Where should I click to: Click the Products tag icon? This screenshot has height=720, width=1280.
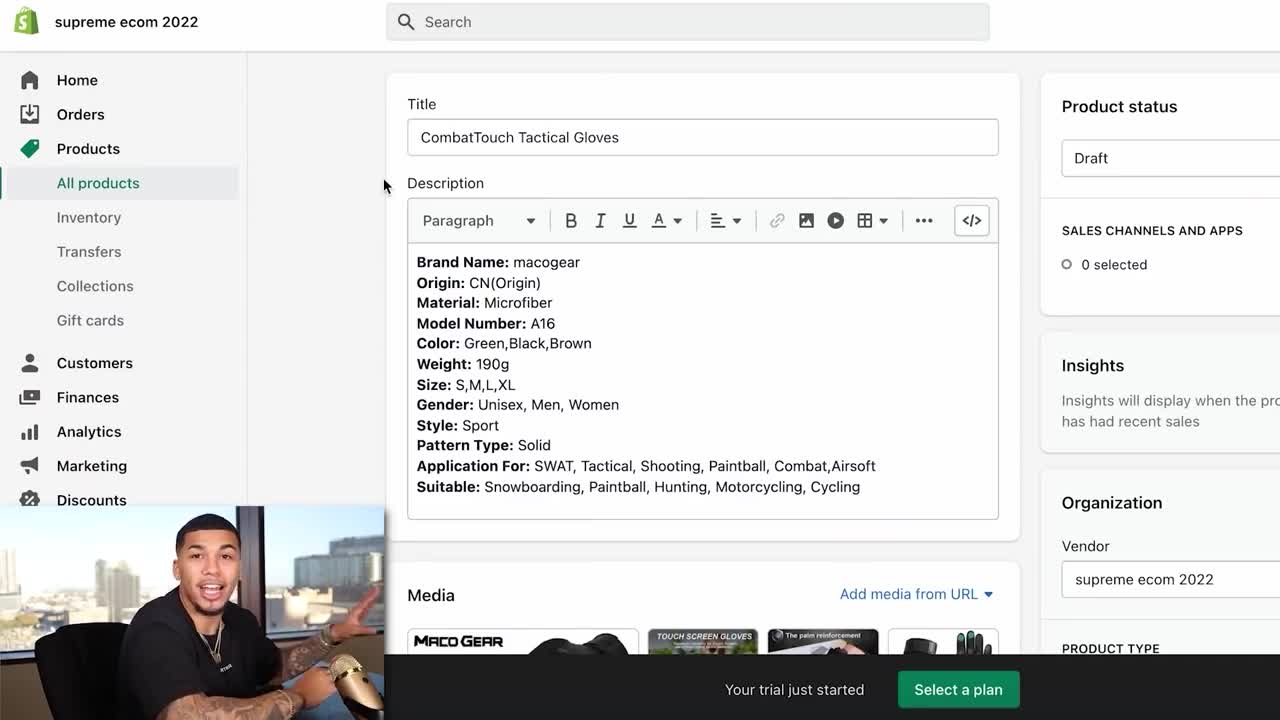(30, 148)
